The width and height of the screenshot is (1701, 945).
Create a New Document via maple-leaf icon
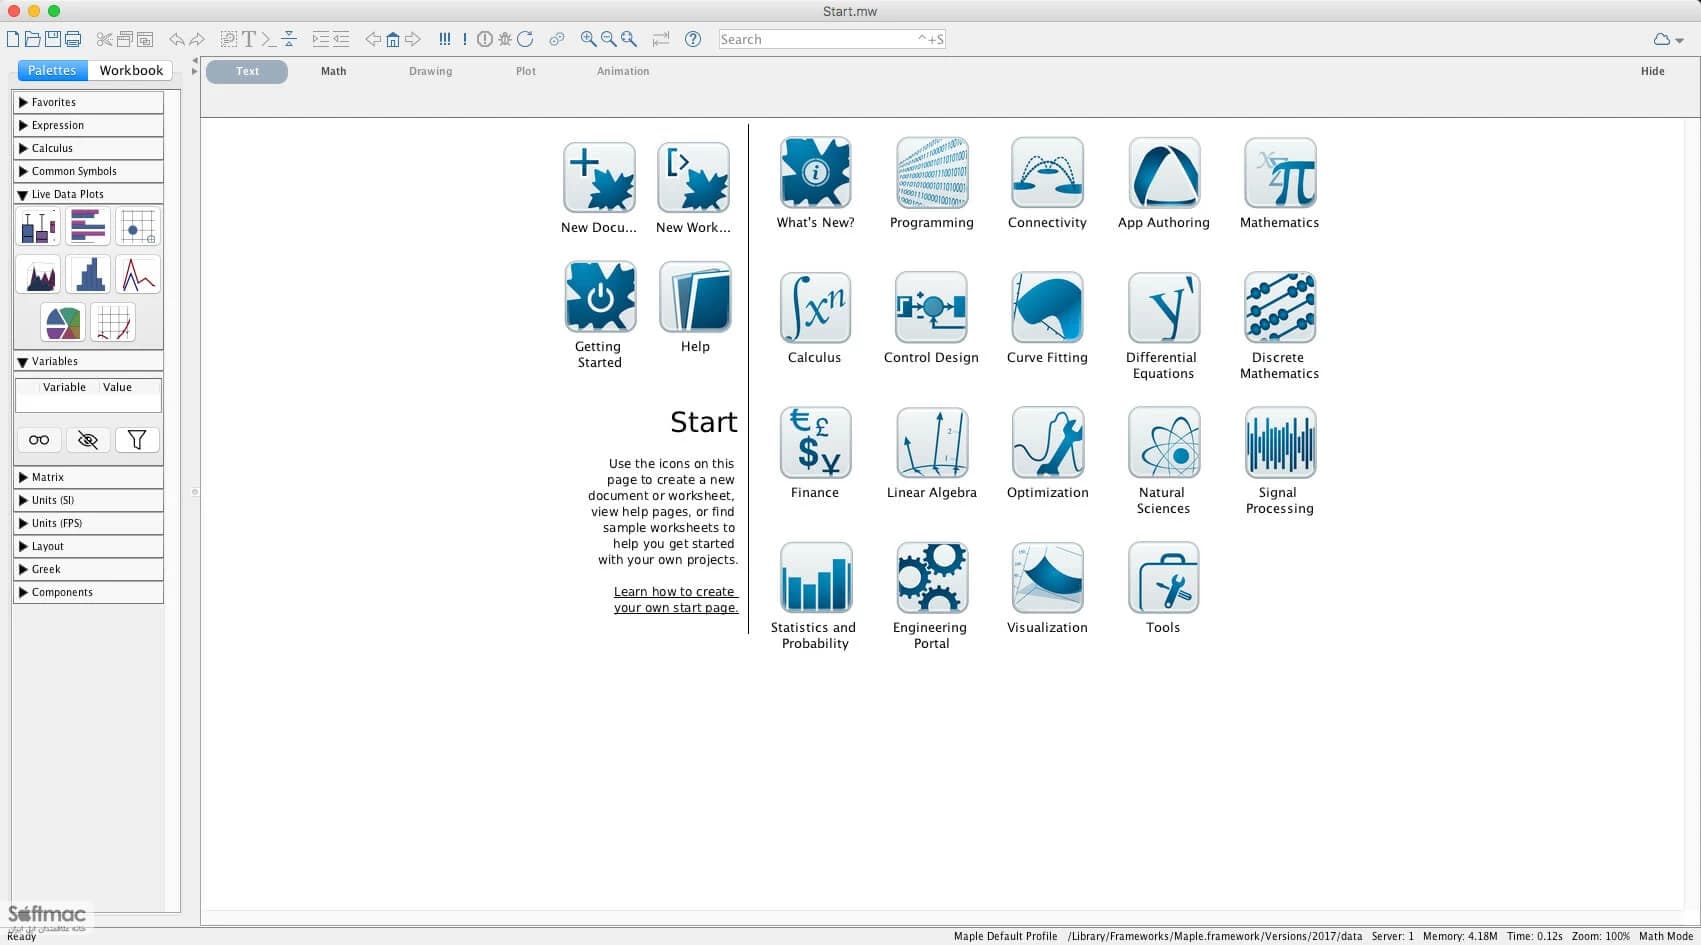[x=599, y=178]
